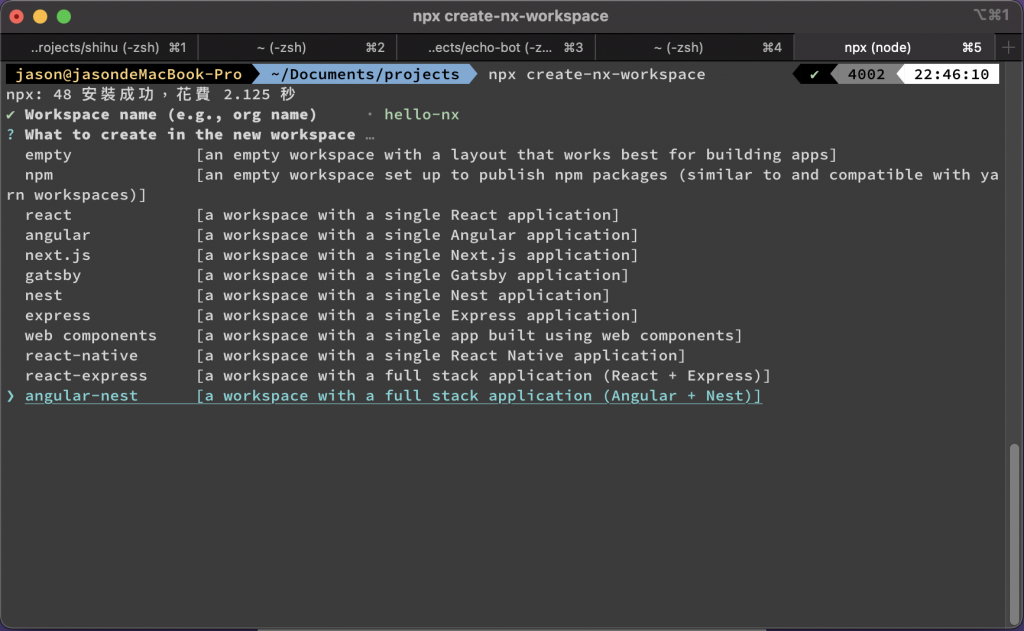Screen dimensions: 1024x631
Task: Open the ..ects/echo-bot terminal tab
Action: 496,48
